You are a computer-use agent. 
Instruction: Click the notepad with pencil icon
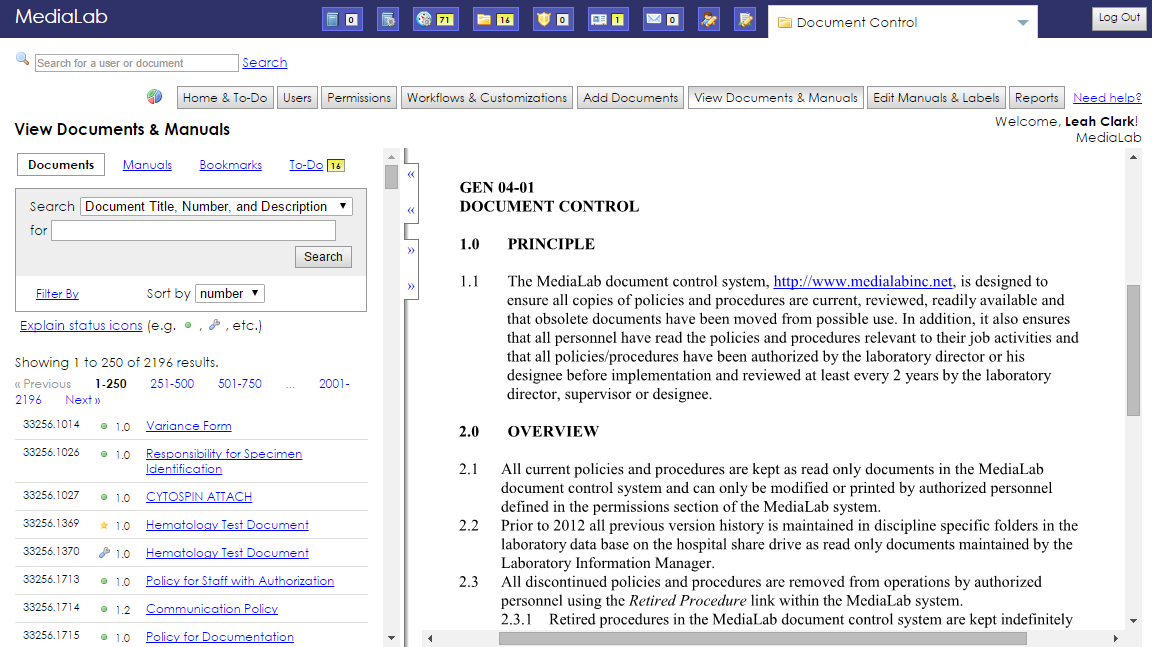pos(745,19)
